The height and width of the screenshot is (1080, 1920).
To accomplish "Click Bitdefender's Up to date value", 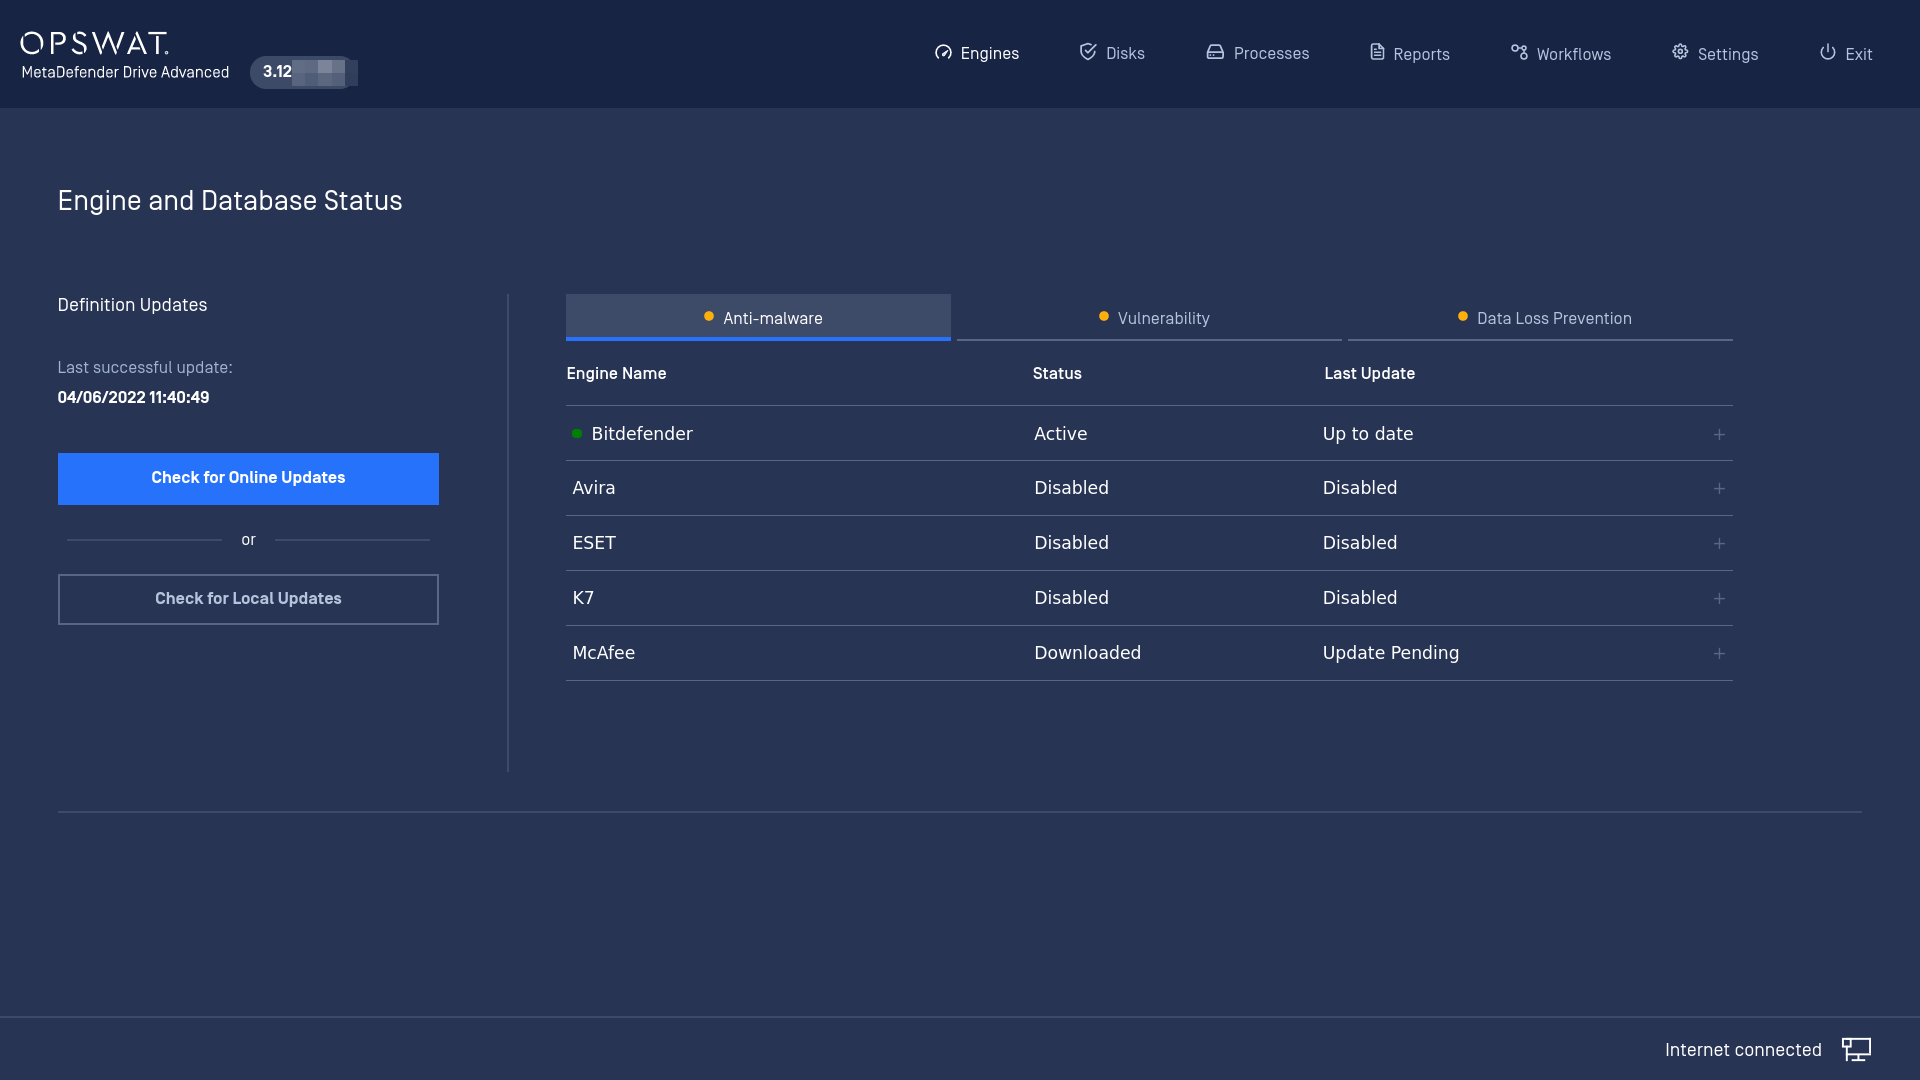I will pos(1367,434).
